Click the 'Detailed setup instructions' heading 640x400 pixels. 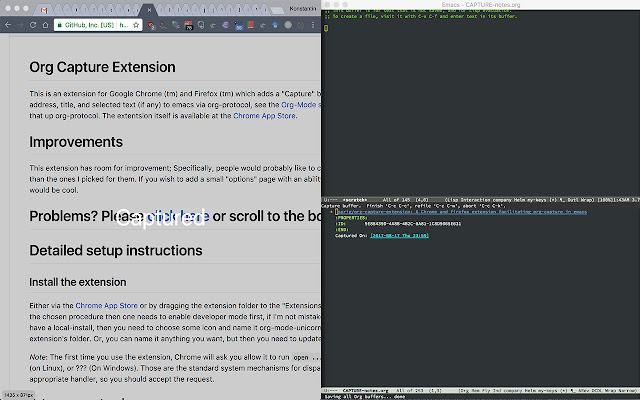pyautogui.click(x=116, y=250)
